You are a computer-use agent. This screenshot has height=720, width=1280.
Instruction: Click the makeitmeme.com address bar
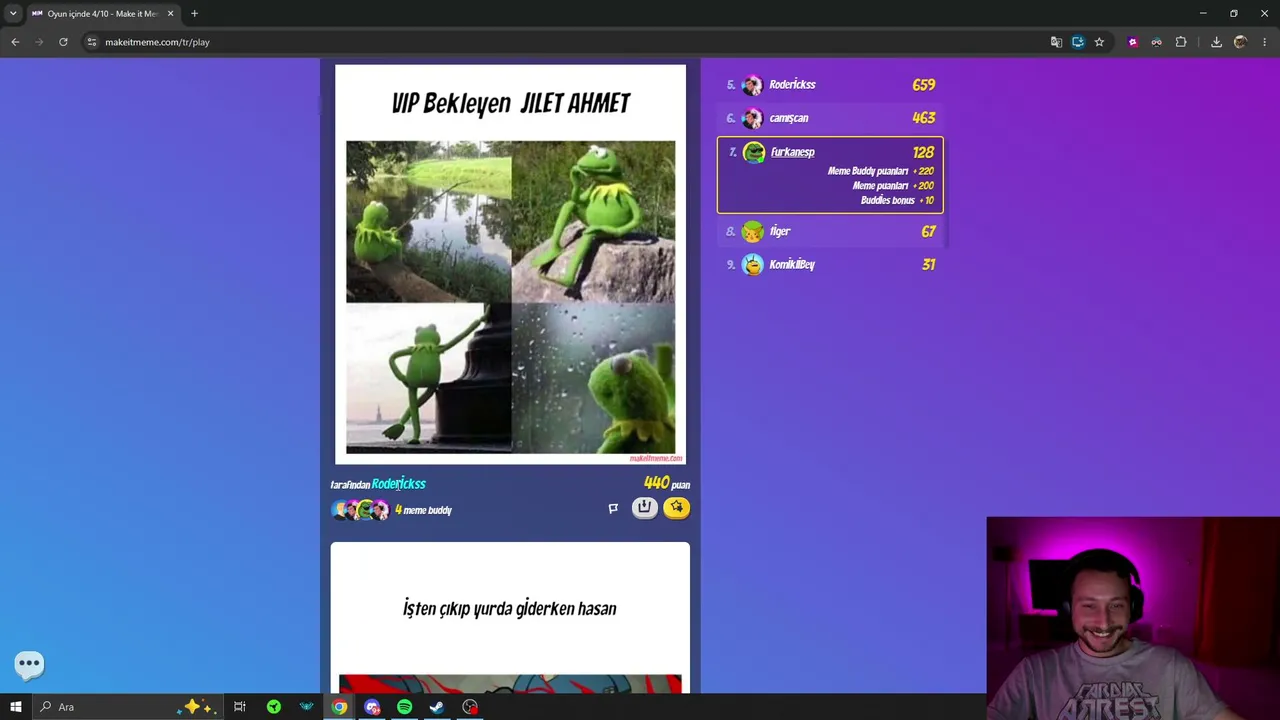click(x=560, y=42)
